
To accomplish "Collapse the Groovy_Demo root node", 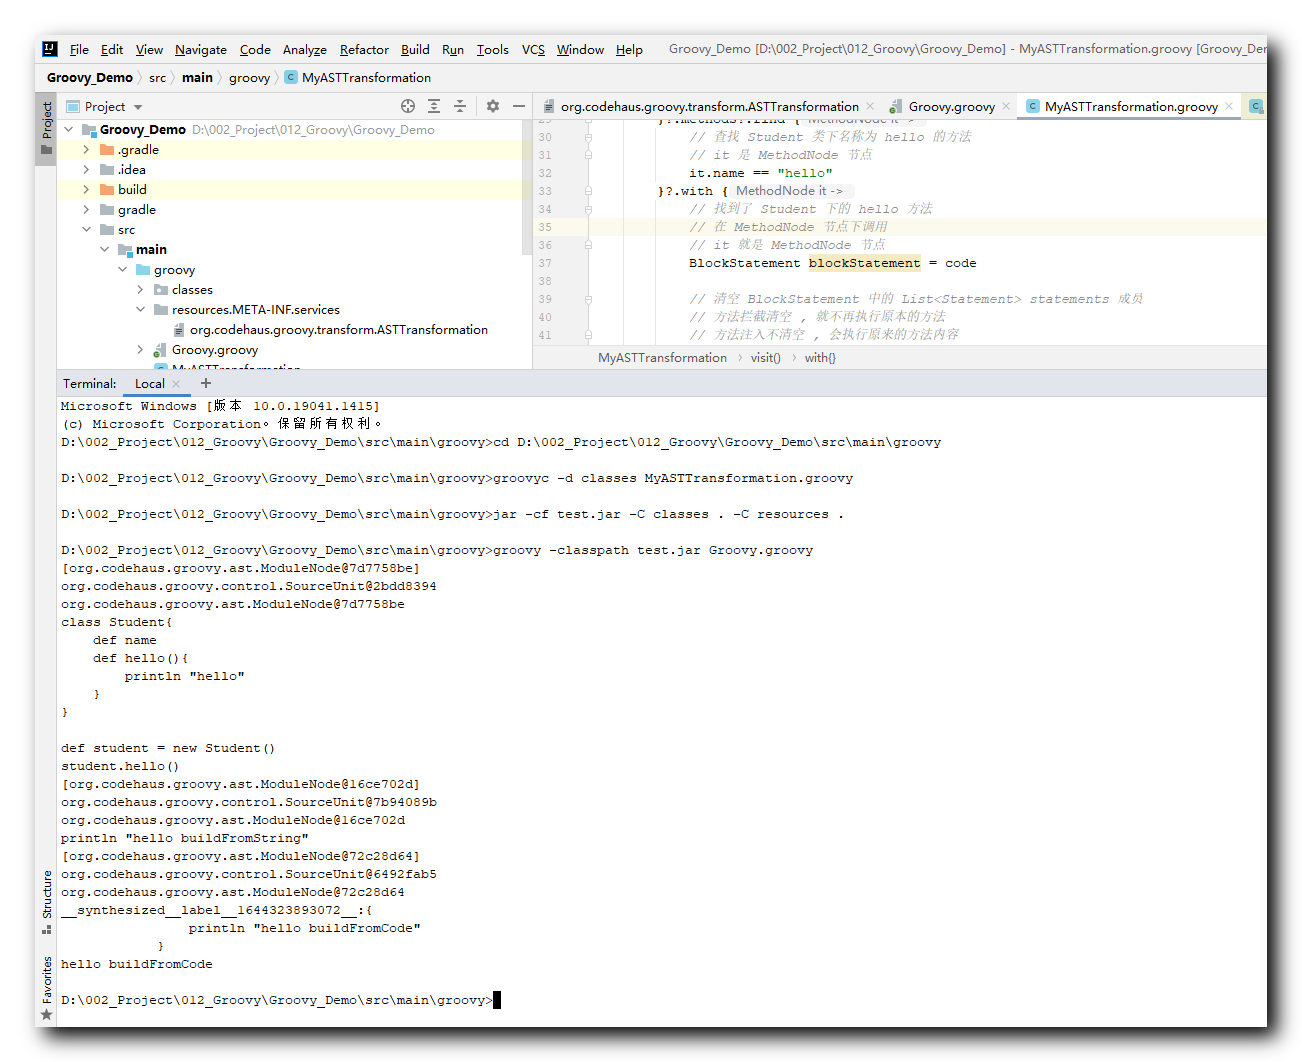I will coord(68,130).
